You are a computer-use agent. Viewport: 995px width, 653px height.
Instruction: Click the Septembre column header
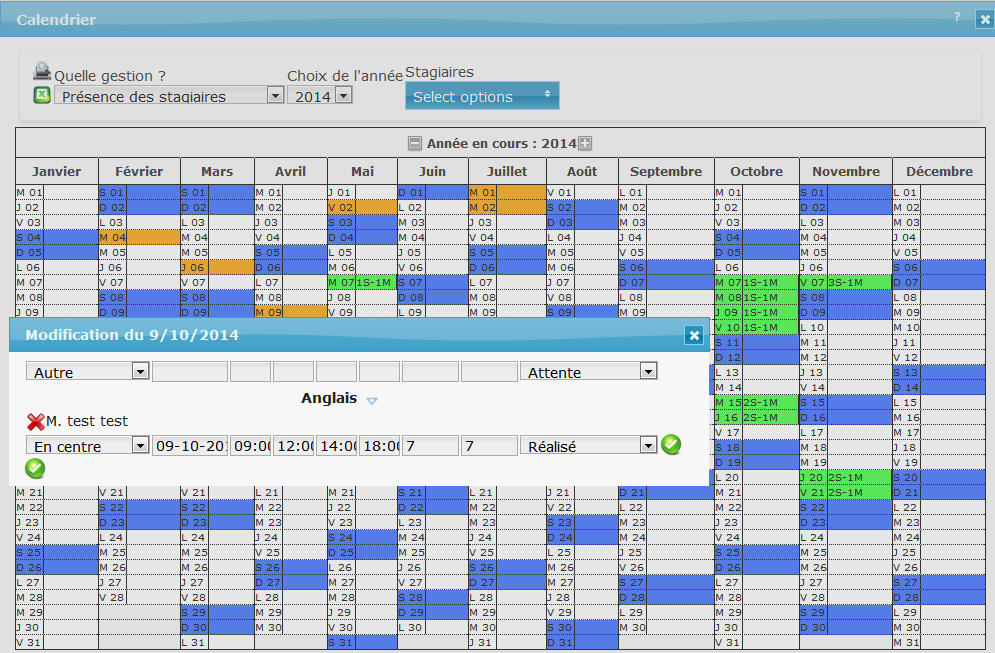click(x=666, y=171)
